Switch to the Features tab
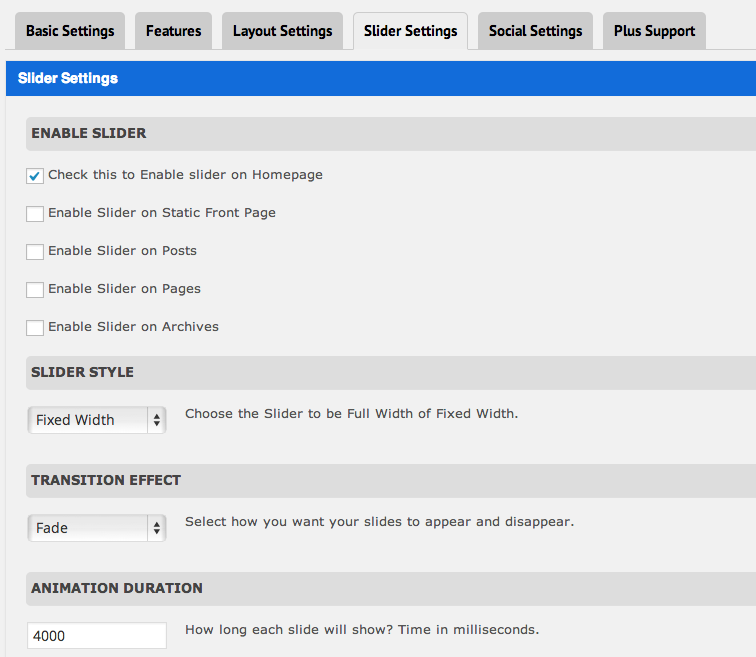This screenshot has width=756, height=657. pyautogui.click(x=174, y=31)
